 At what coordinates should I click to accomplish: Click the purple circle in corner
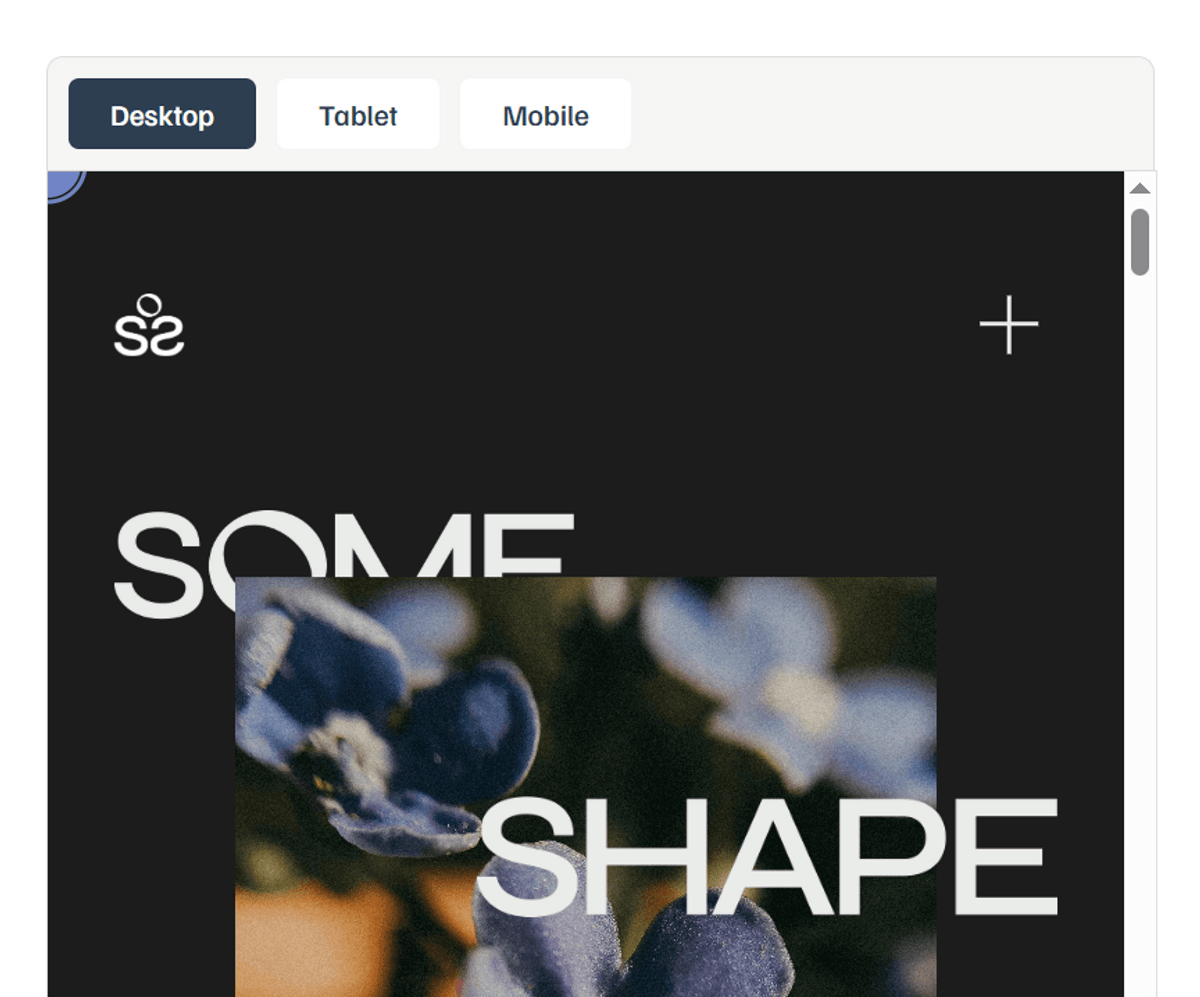click(66, 185)
